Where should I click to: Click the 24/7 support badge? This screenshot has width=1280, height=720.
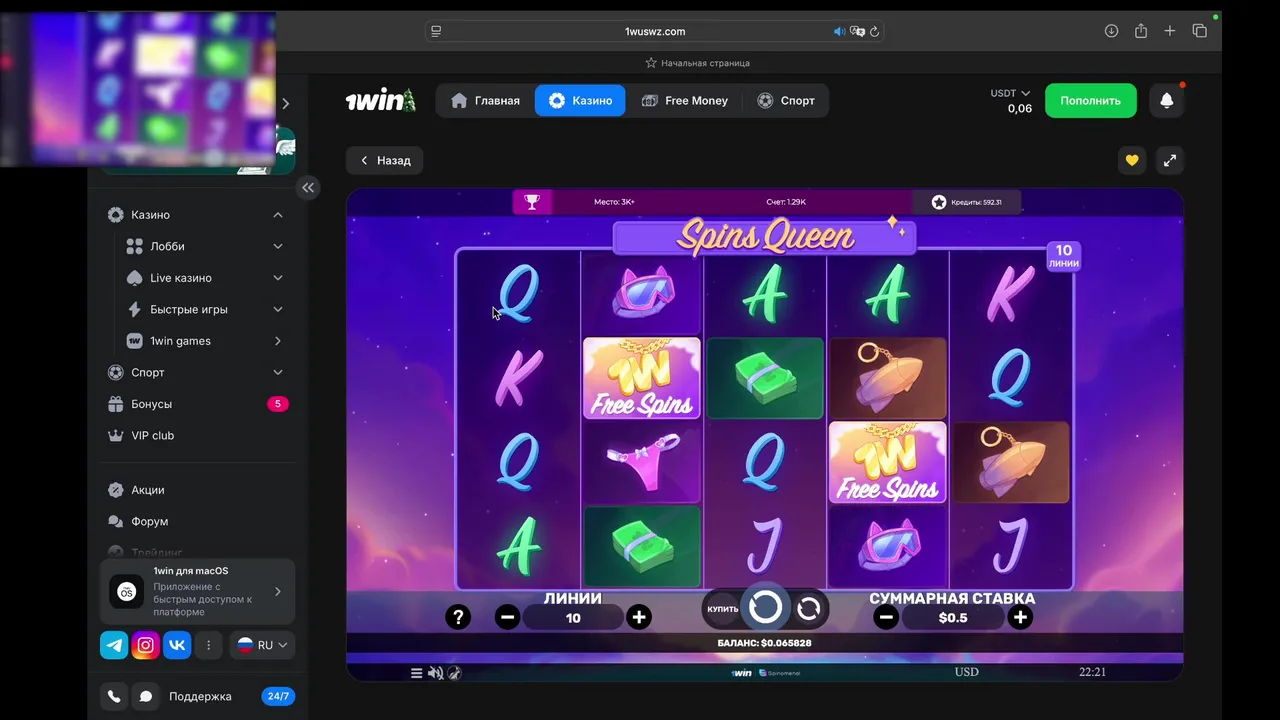pos(278,696)
